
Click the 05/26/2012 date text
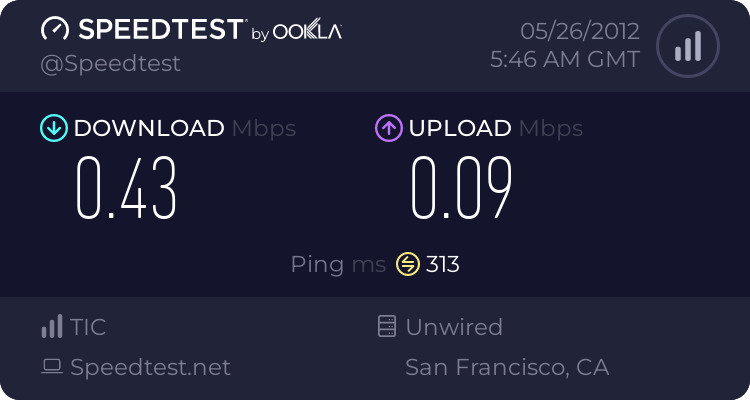click(577, 30)
